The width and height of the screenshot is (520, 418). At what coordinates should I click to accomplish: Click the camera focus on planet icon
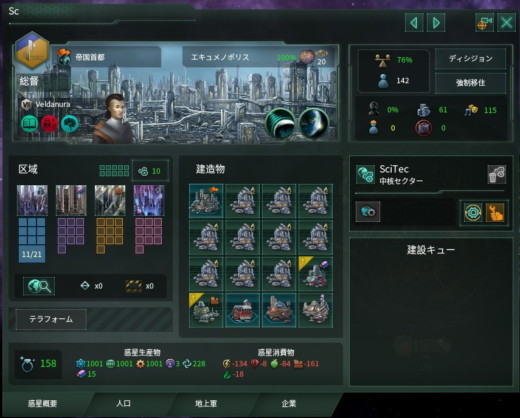point(484,23)
